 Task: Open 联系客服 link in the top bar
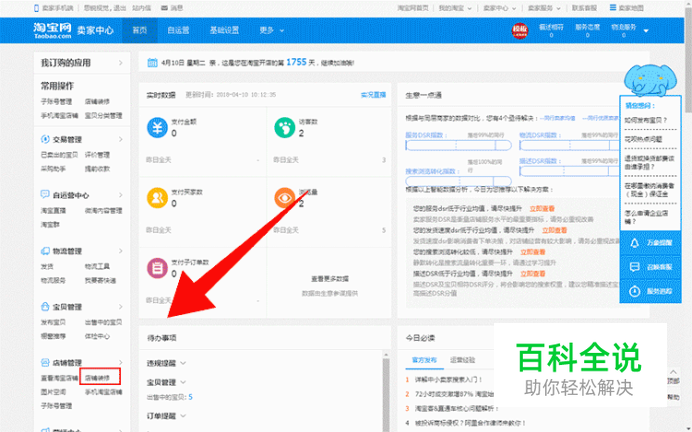click(x=584, y=8)
